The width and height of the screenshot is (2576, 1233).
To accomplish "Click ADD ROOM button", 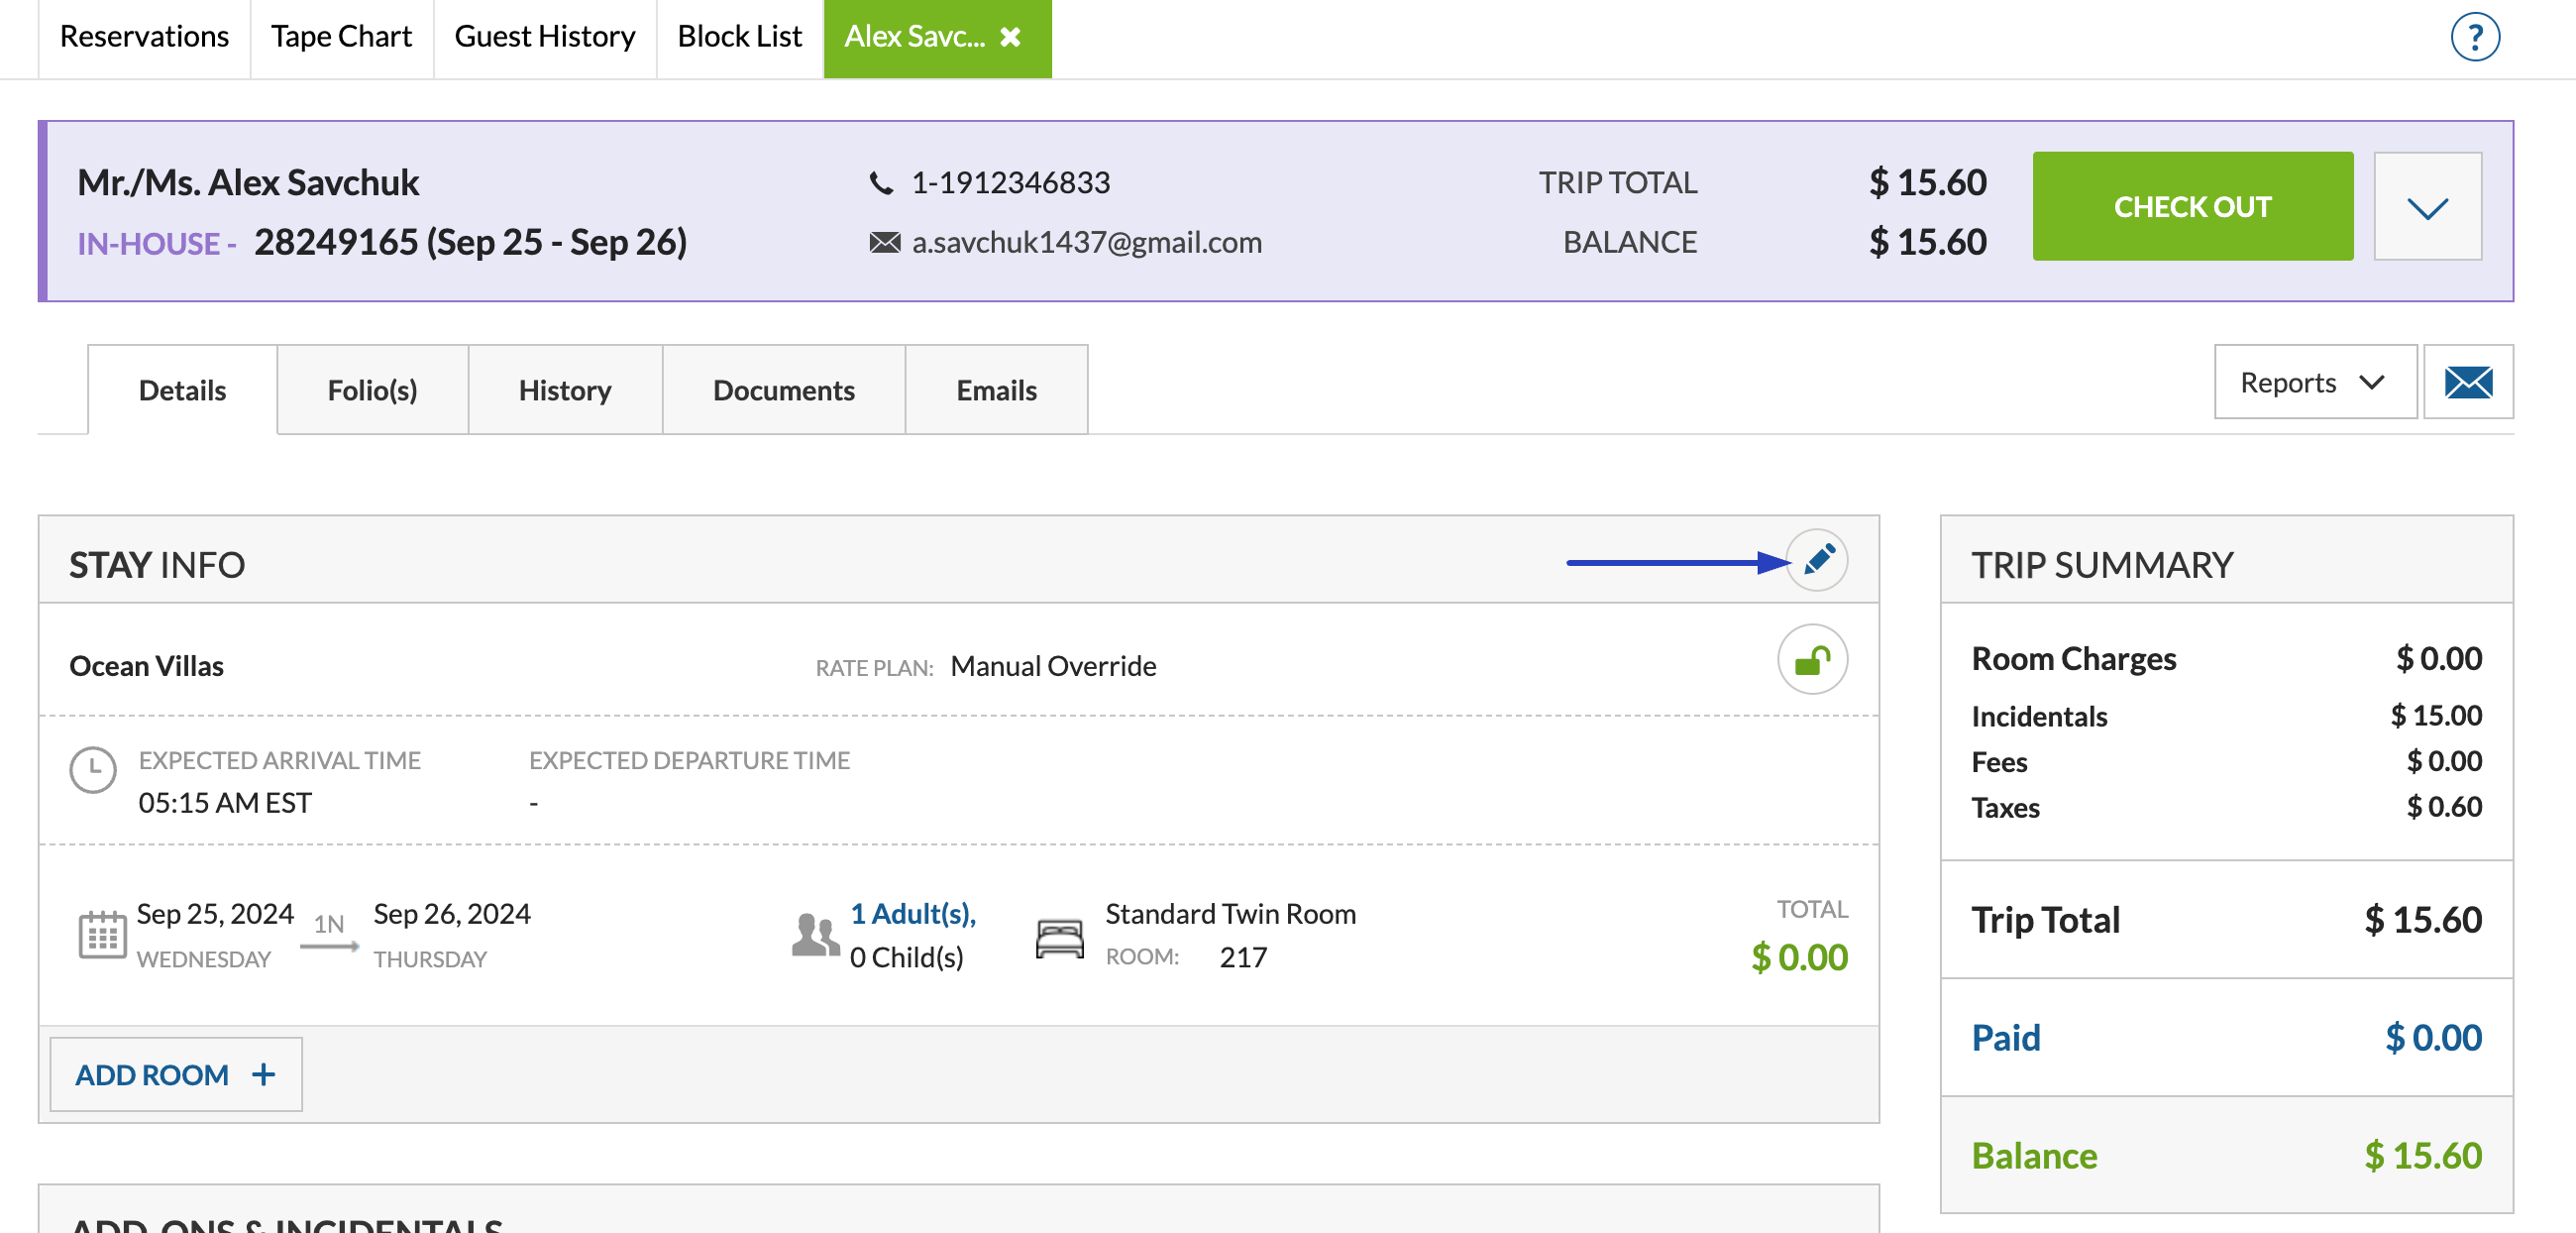I will tap(175, 1074).
